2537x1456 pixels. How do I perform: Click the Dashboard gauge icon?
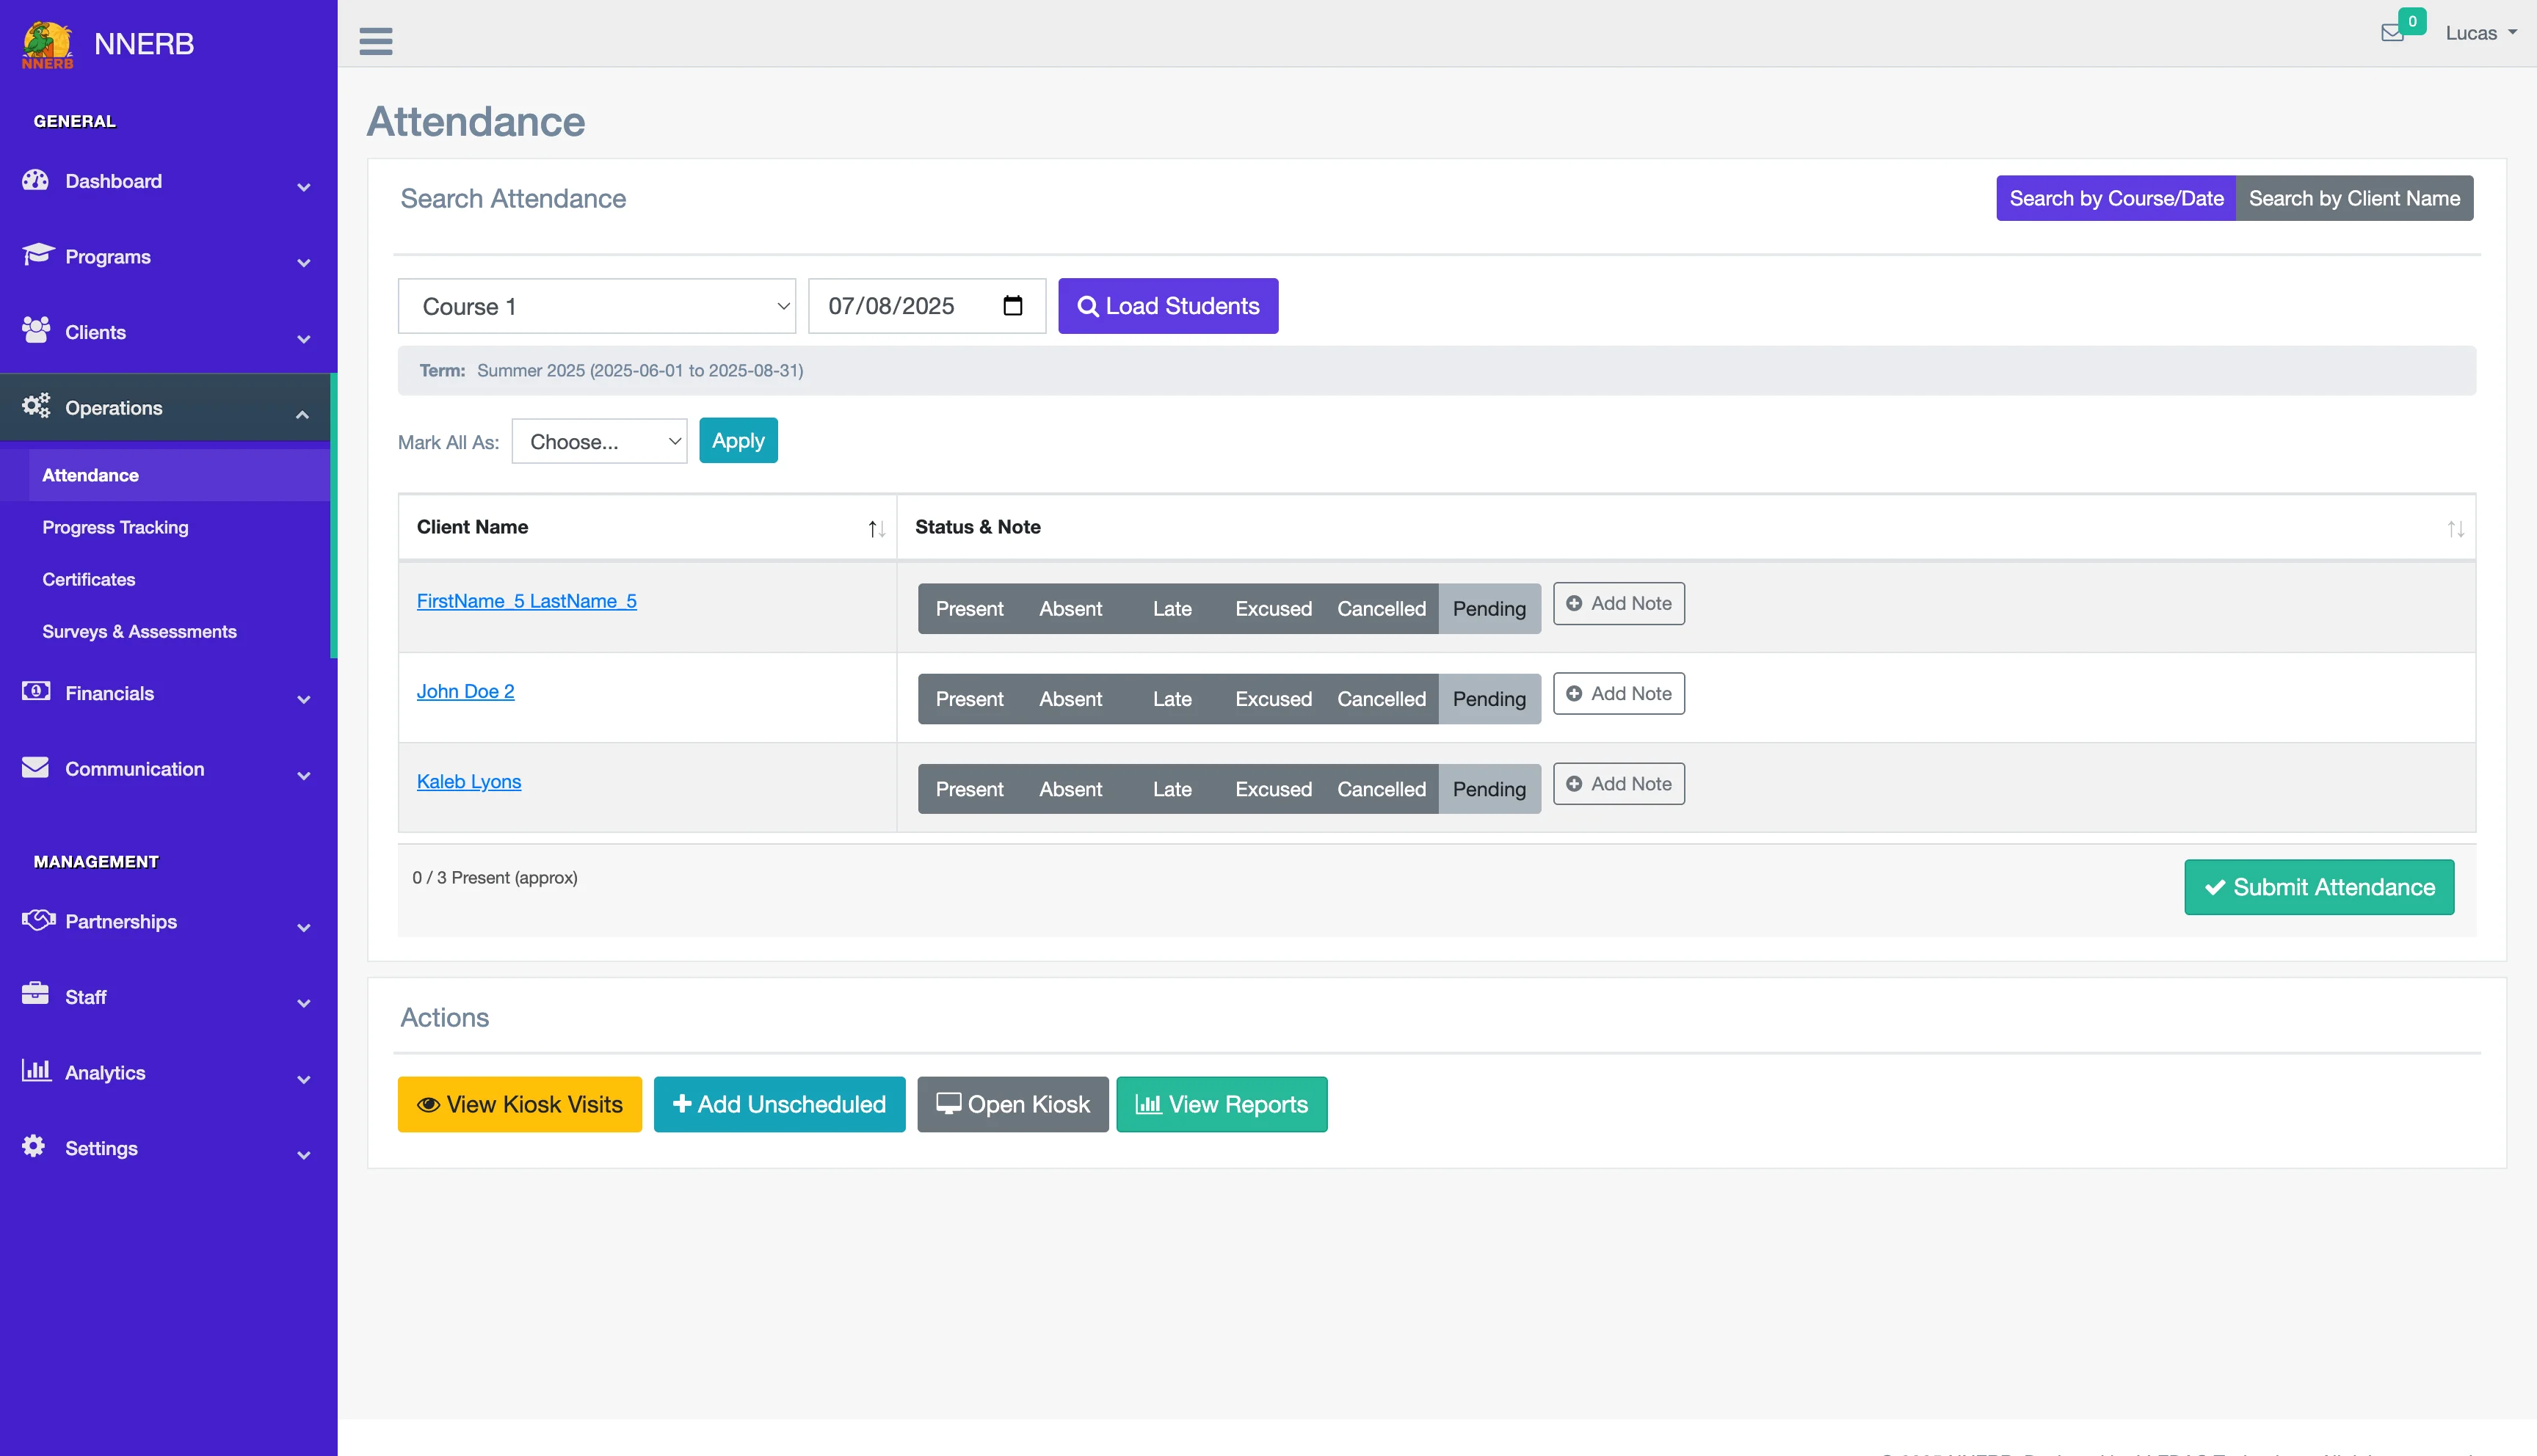point(36,180)
